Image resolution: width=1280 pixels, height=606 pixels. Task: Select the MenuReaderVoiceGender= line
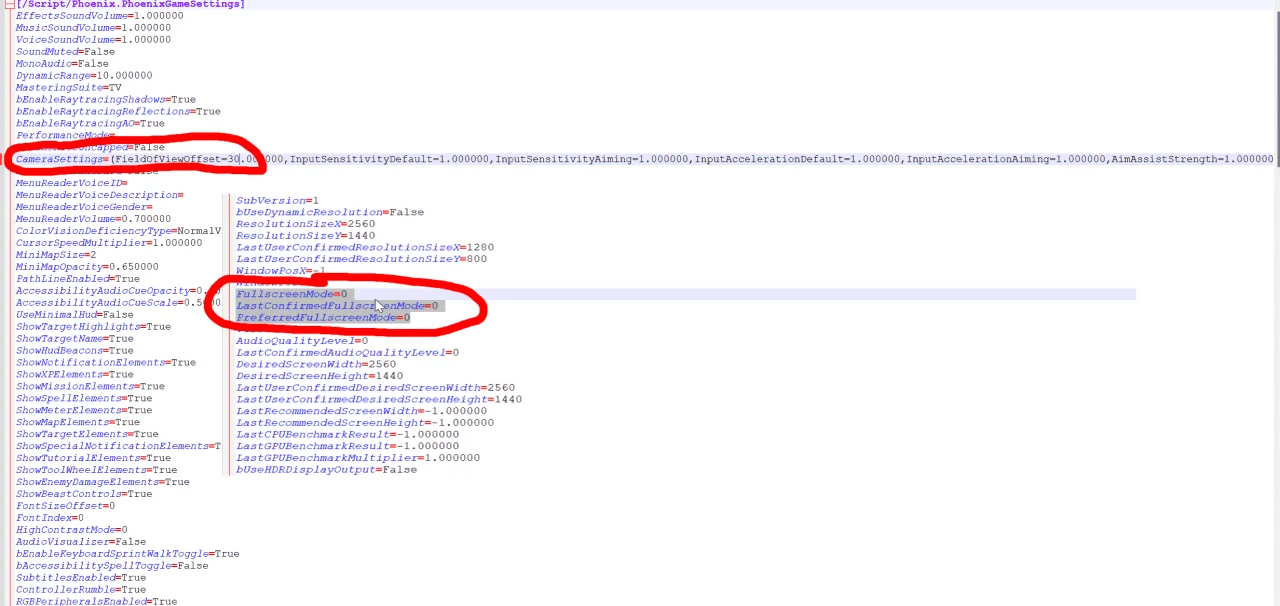pos(84,208)
